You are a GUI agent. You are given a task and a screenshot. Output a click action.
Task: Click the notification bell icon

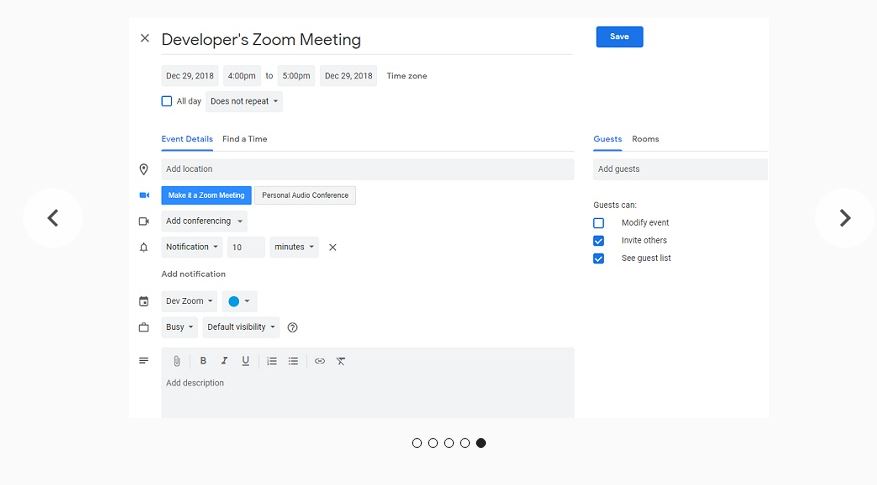[x=144, y=247]
